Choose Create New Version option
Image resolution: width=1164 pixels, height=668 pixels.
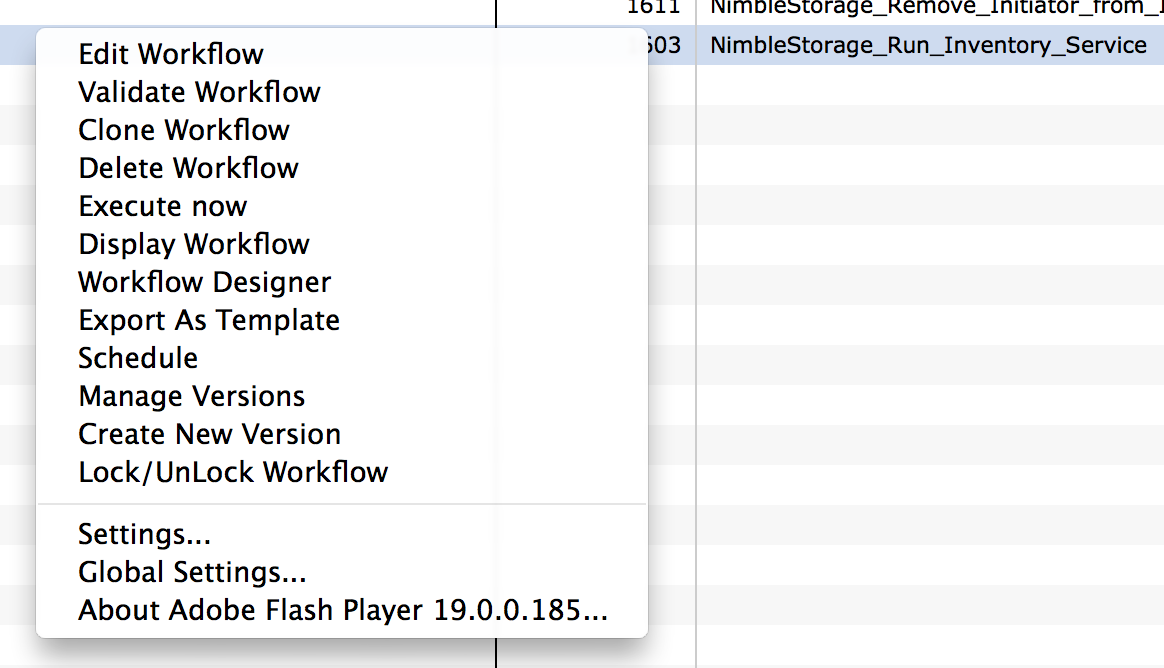point(209,434)
